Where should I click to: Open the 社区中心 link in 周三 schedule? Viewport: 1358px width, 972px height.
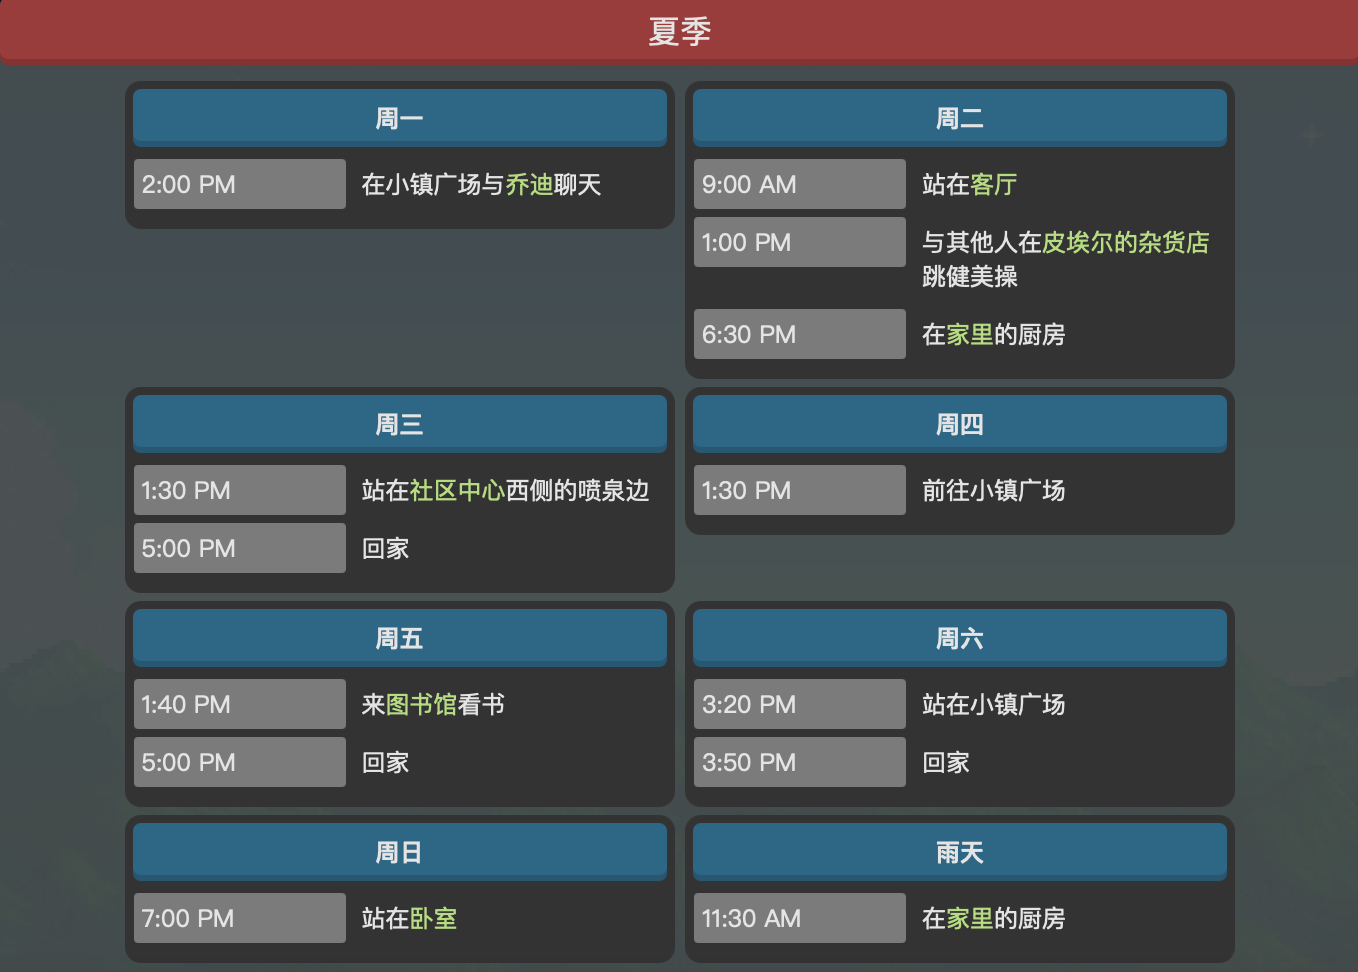point(458,491)
